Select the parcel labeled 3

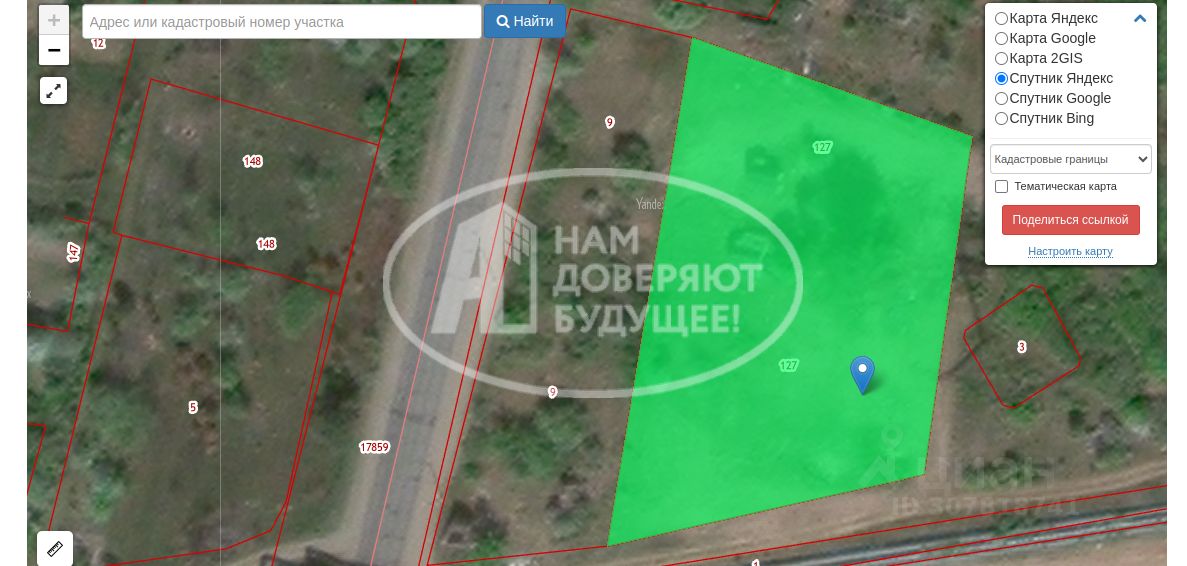[1022, 347]
